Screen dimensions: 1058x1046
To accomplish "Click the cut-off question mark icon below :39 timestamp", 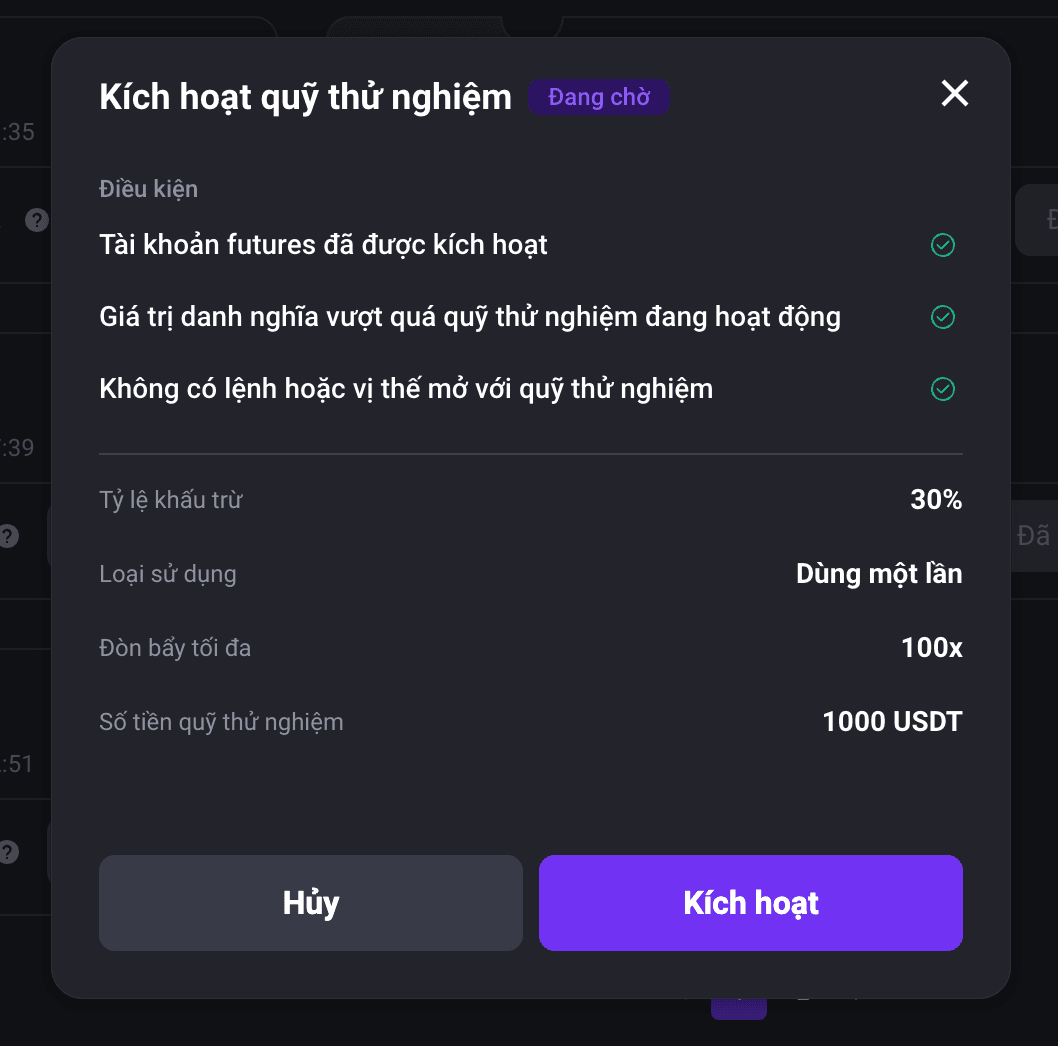I will coord(8,536).
